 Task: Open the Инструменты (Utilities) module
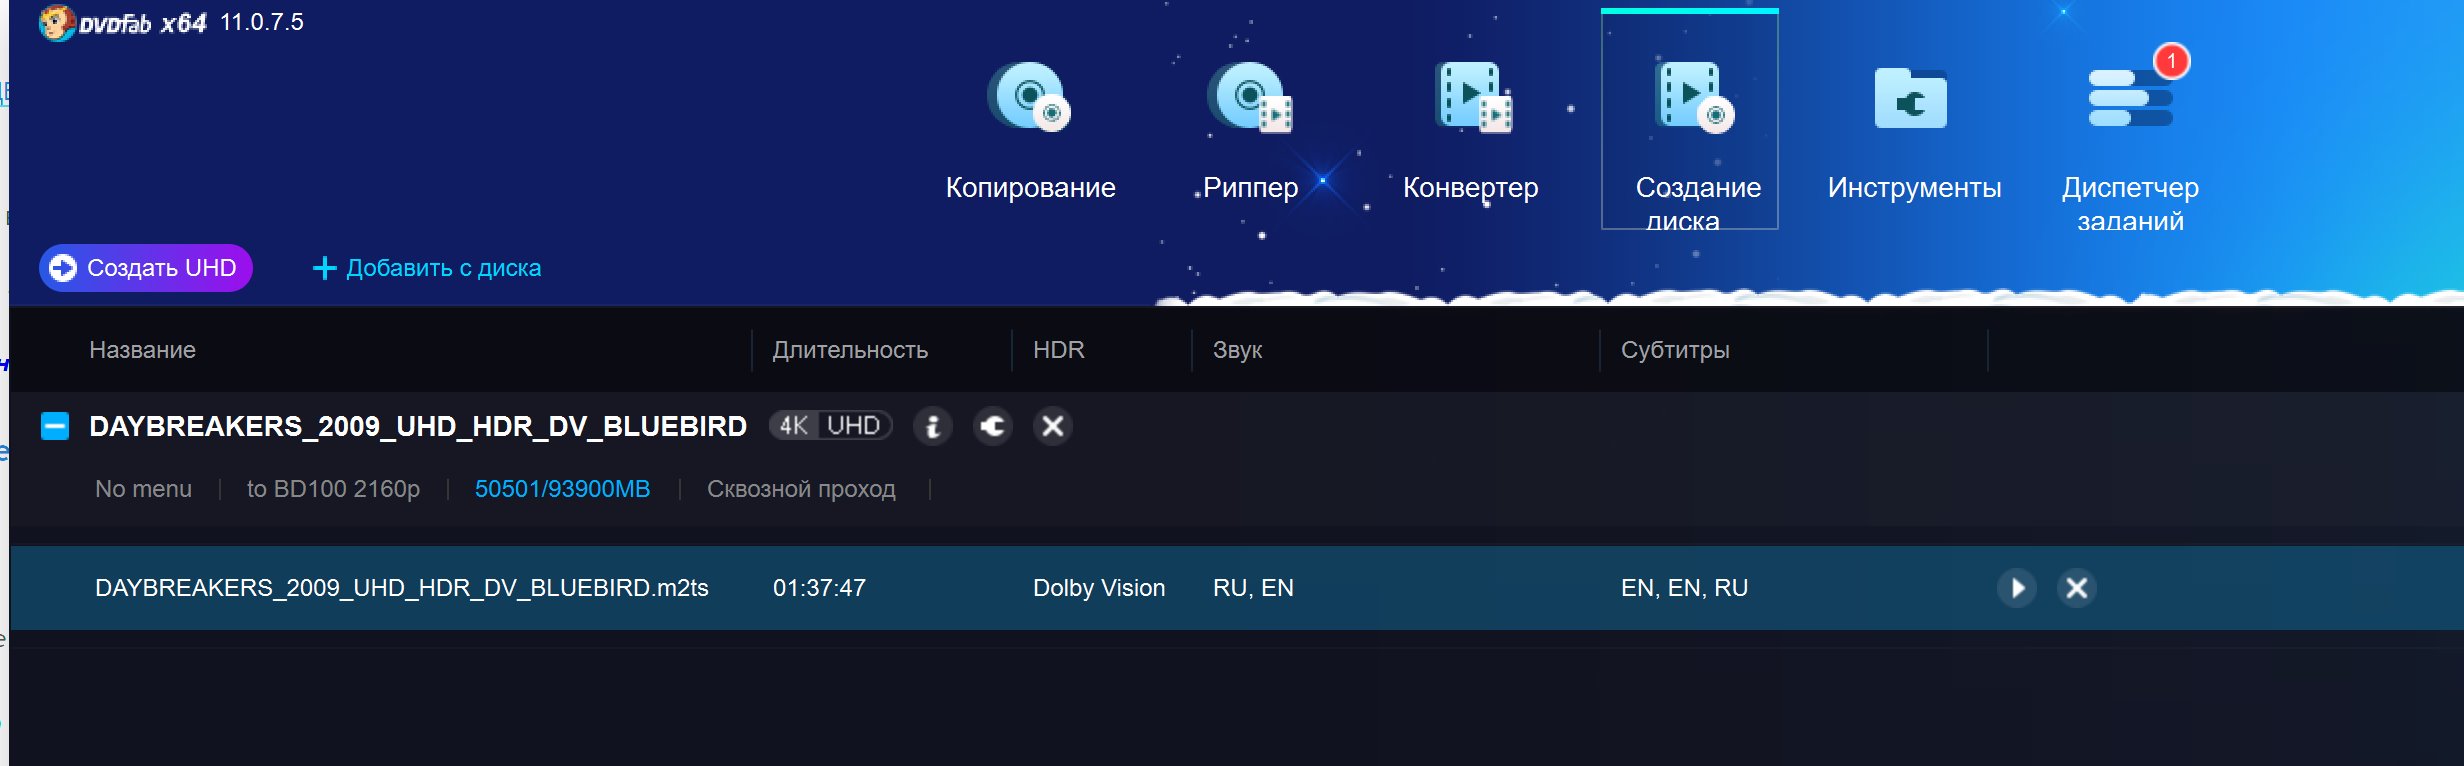1912,130
